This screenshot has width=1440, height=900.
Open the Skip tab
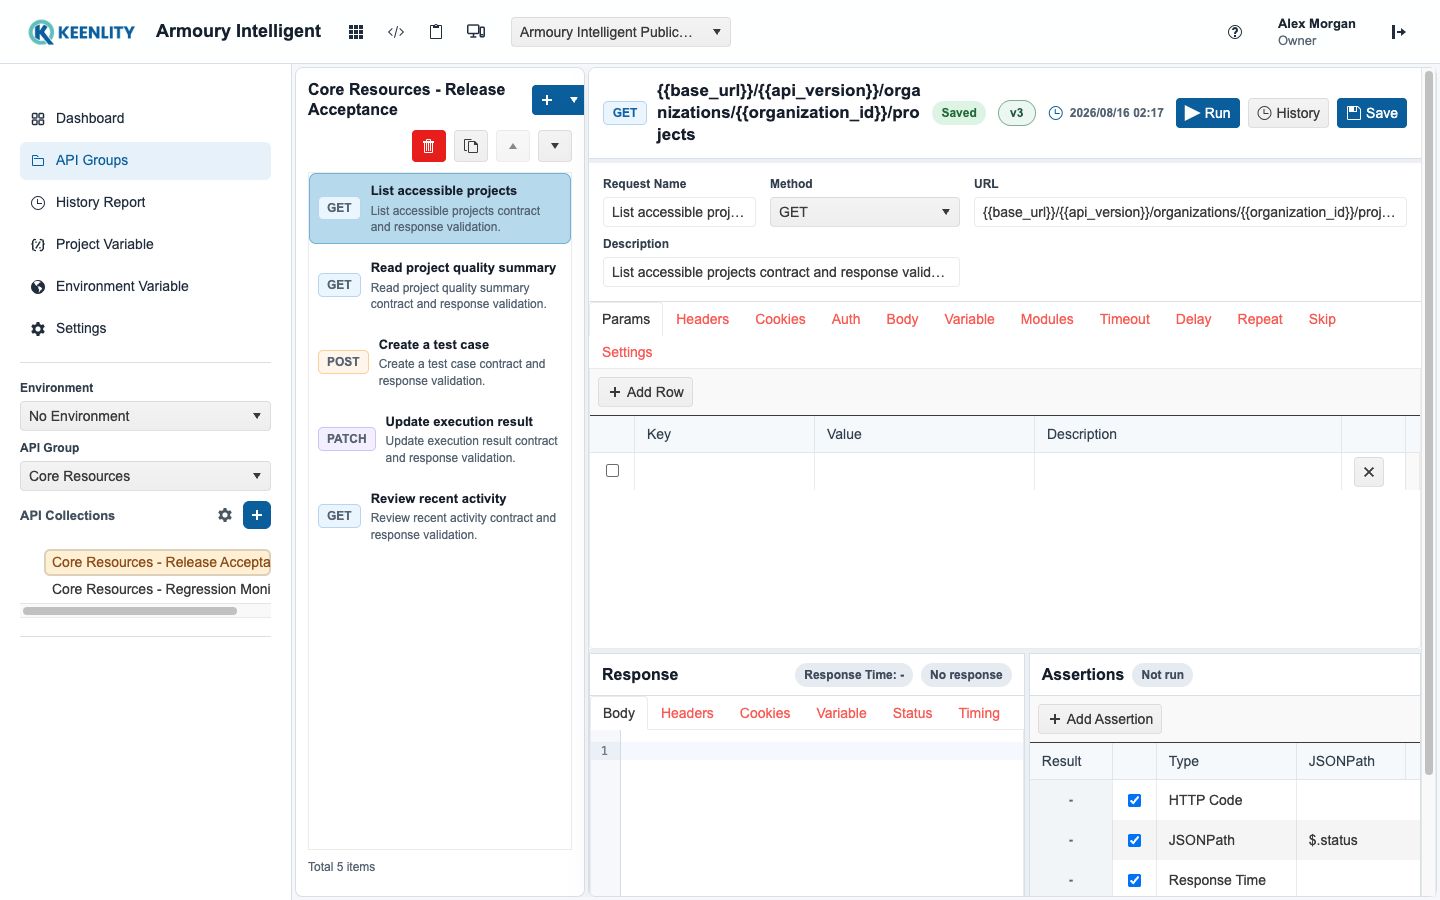click(1322, 319)
